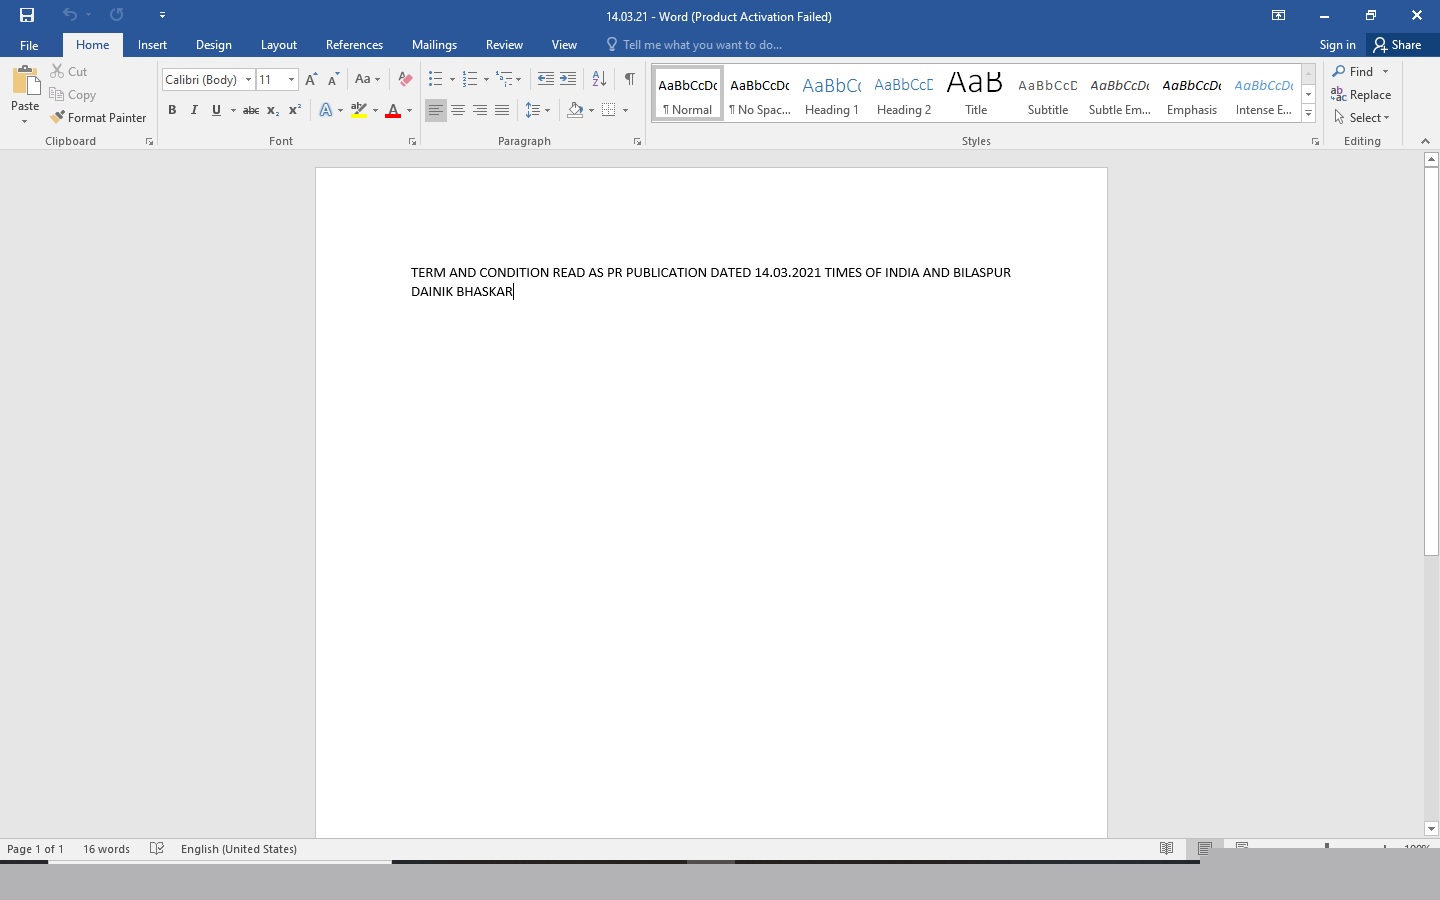The image size is (1440, 900).
Task: Open the Select dropdown in Editing
Action: [x=1362, y=118]
